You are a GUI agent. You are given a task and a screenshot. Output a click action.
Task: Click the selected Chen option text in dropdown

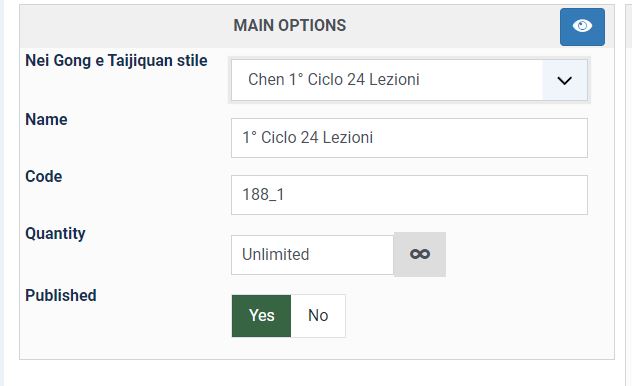click(334, 79)
